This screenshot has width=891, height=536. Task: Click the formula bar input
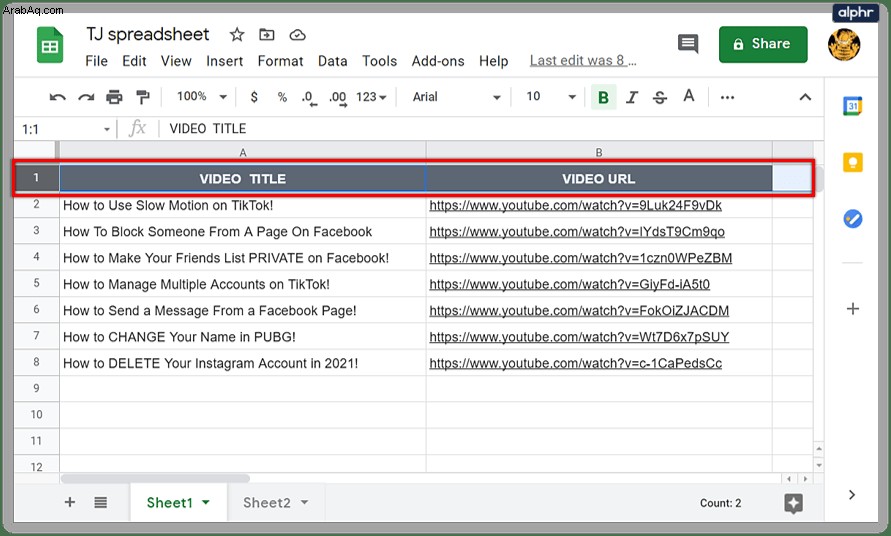(492, 128)
